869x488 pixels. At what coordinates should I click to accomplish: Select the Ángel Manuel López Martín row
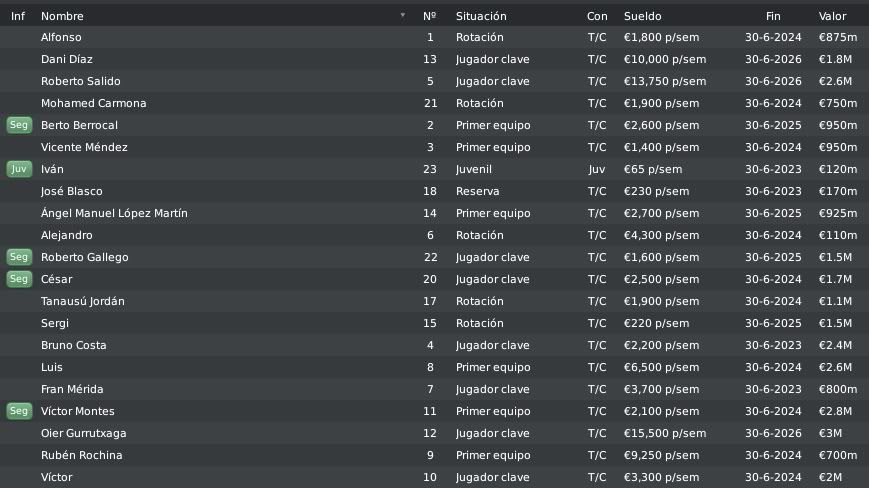(434, 213)
